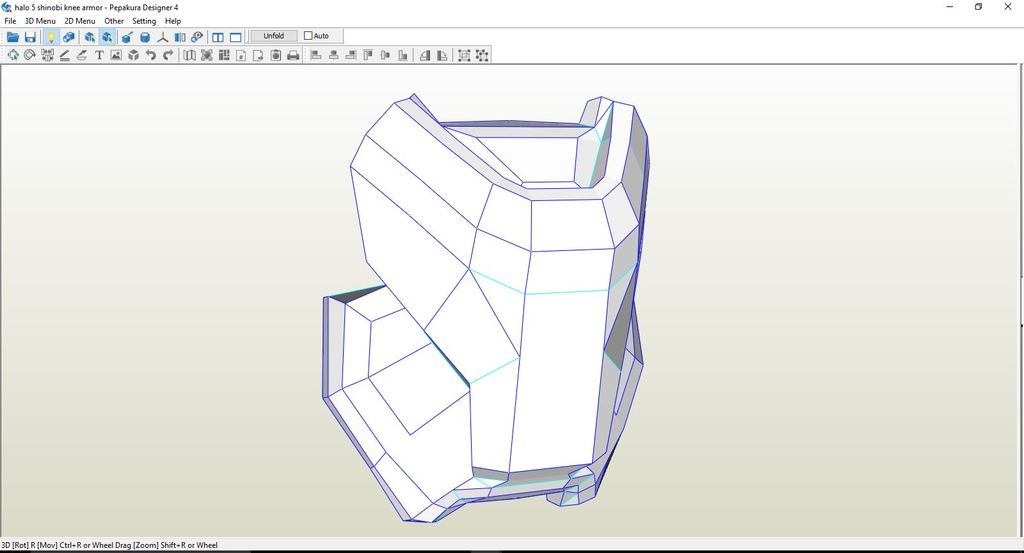This screenshot has width=1024, height=553.
Task: Open the 2D Menu
Action: click(80, 21)
